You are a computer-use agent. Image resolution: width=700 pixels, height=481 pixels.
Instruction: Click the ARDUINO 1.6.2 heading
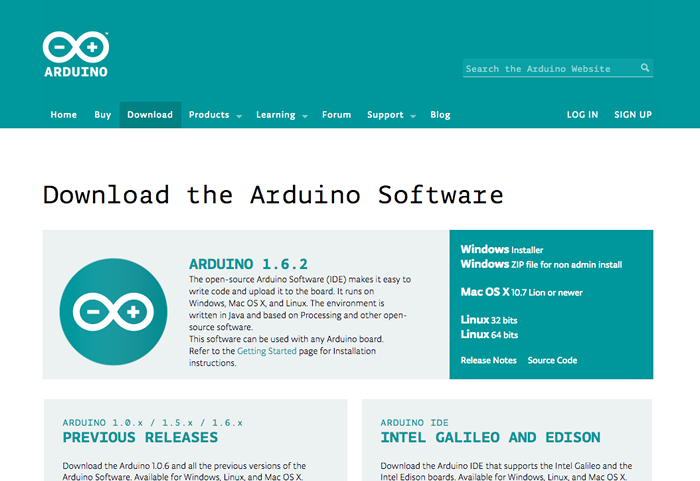(x=248, y=264)
